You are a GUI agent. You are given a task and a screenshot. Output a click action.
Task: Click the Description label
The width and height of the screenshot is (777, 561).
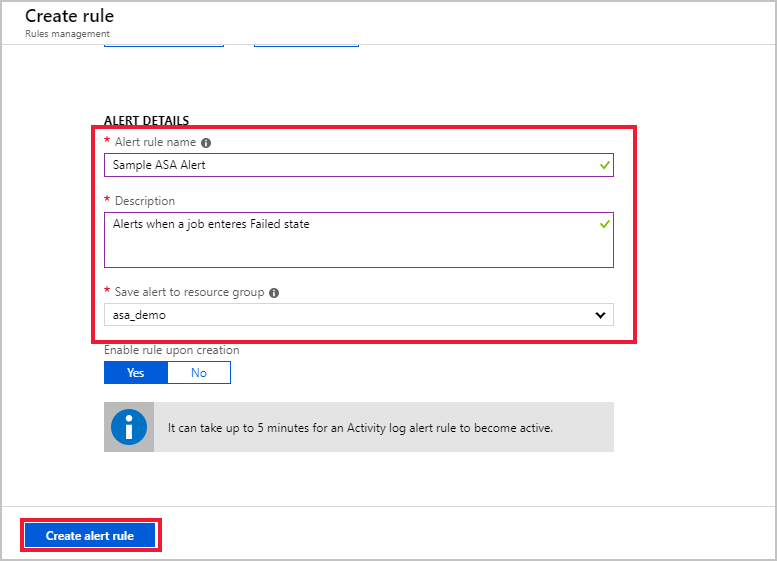(x=145, y=201)
